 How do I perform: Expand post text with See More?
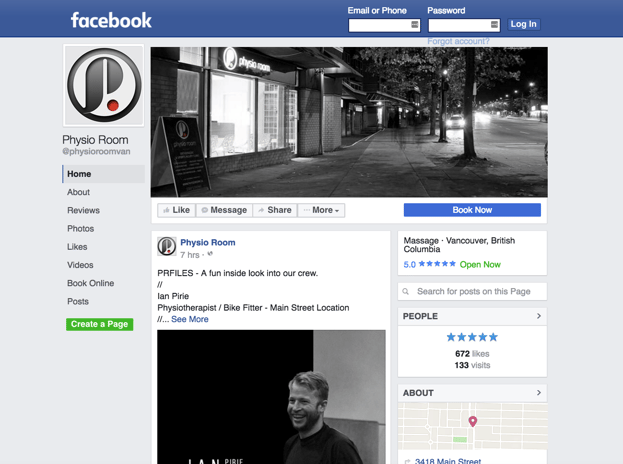pos(190,319)
